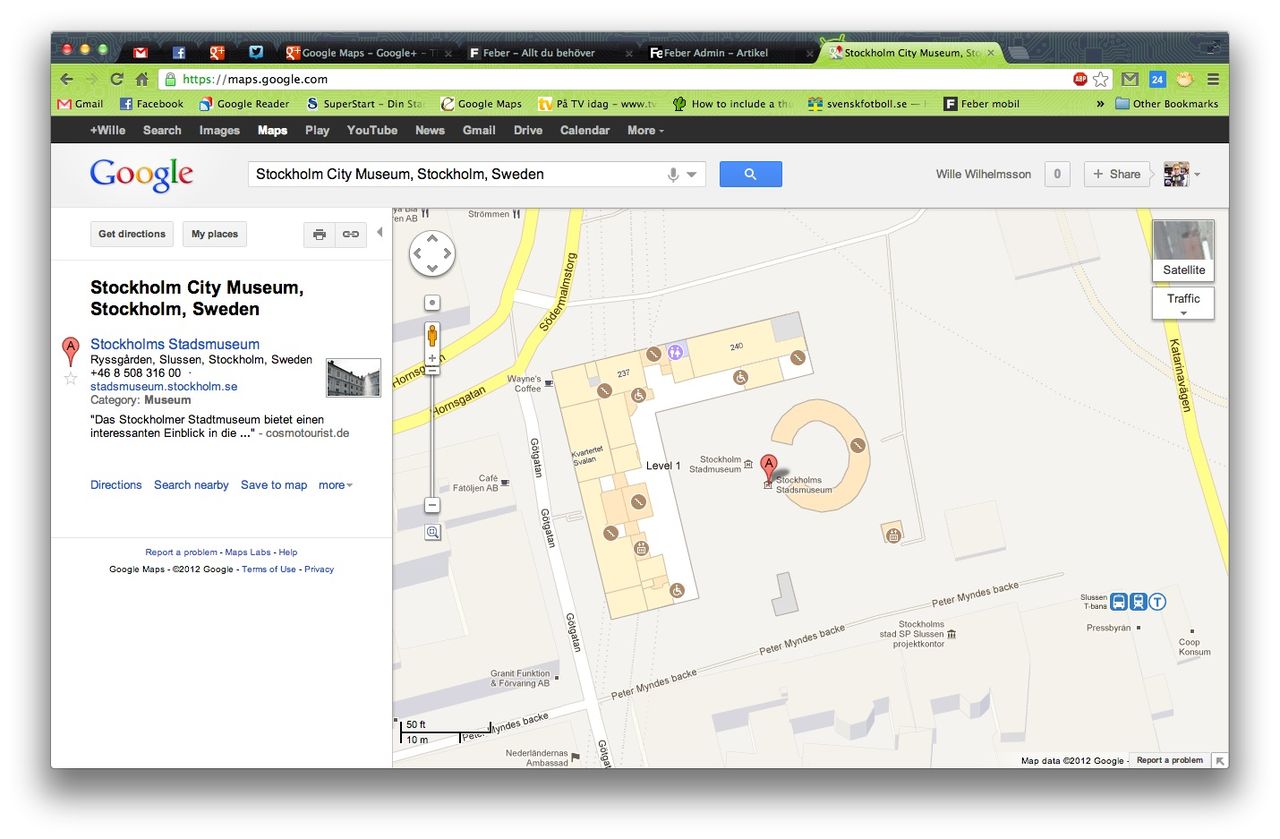This screenshot has height=839, width=1280.
Task: Click the overview map expand arrow
Action: [x=1220, y=760]
